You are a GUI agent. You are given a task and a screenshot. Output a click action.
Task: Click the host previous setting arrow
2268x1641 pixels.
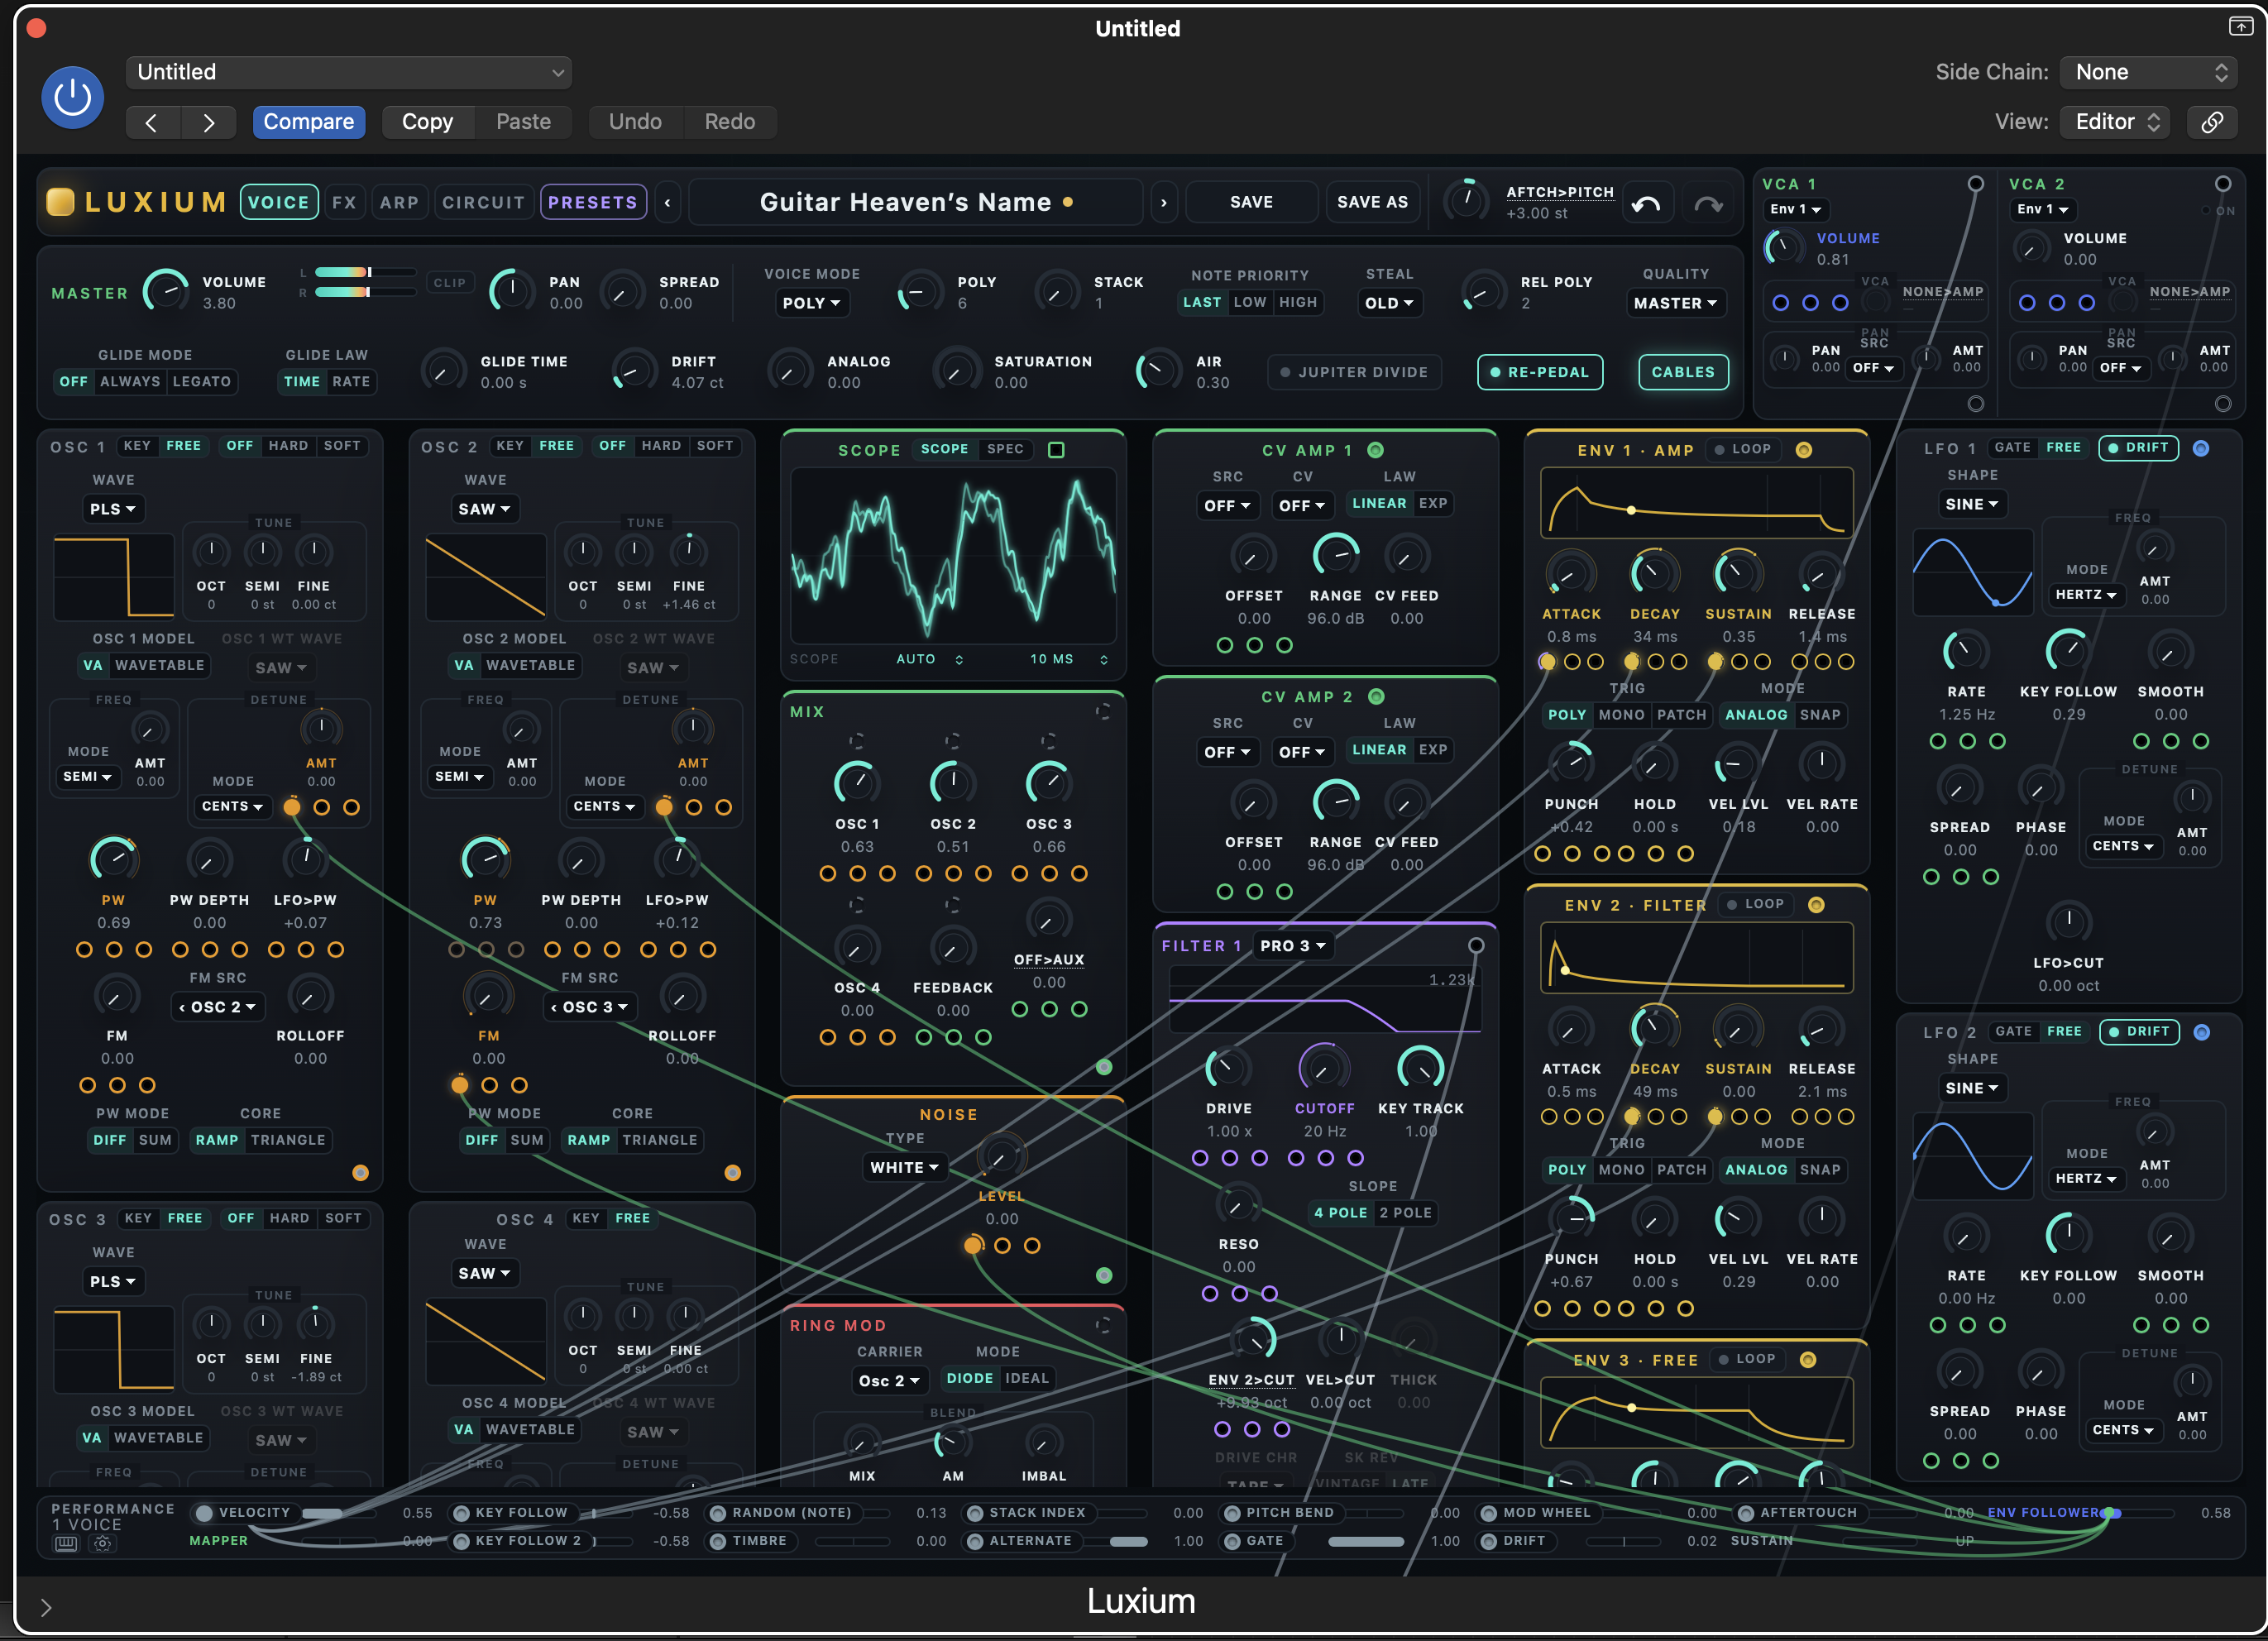pyautogui.click(x=152, y=122)
